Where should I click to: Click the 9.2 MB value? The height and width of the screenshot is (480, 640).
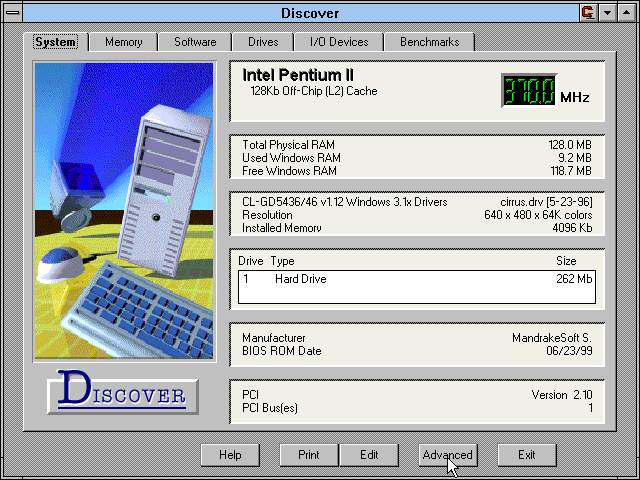coord(575,158)
